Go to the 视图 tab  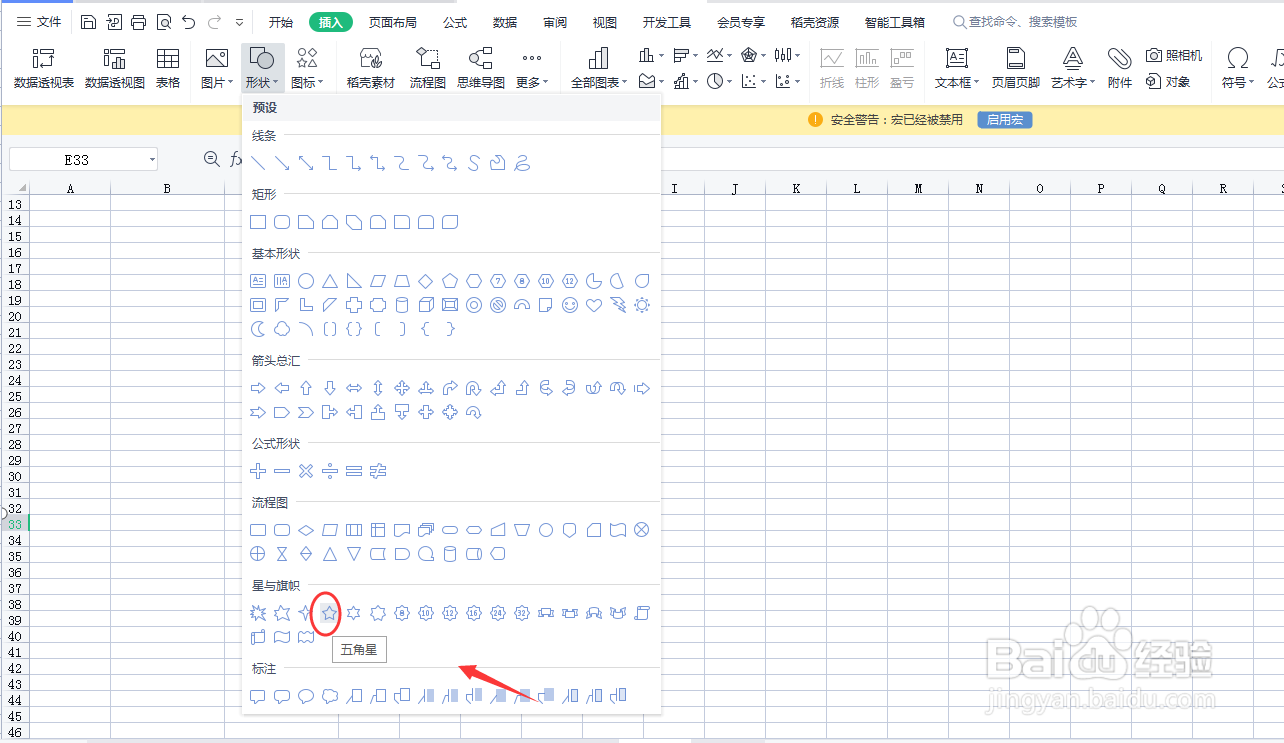coord(605,22)
